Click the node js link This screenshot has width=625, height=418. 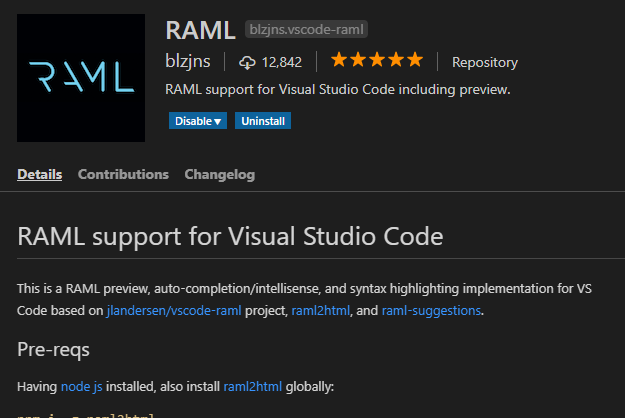pyautogui.click(x=82, y=387)
